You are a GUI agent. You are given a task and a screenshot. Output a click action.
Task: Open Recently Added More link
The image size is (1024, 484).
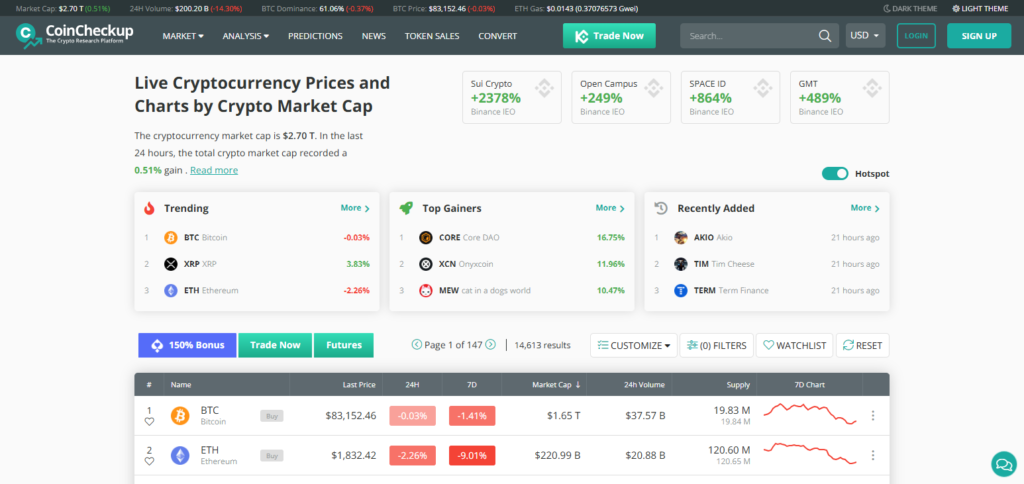click(865, 208)
